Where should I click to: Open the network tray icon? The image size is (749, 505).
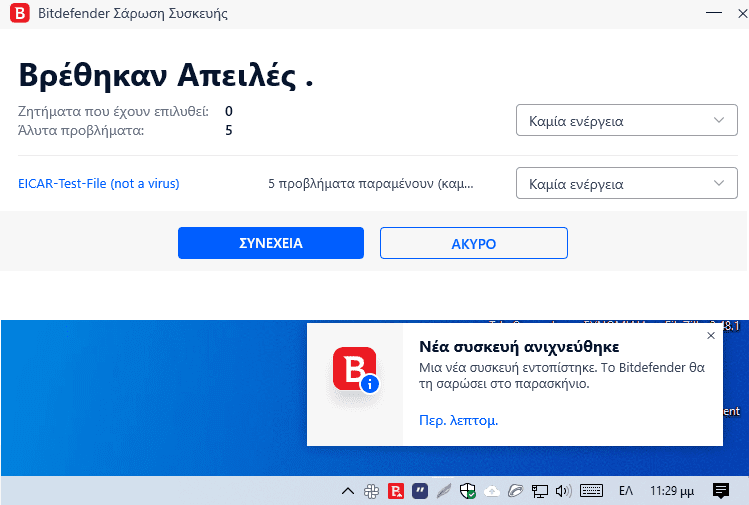[540, 491]
